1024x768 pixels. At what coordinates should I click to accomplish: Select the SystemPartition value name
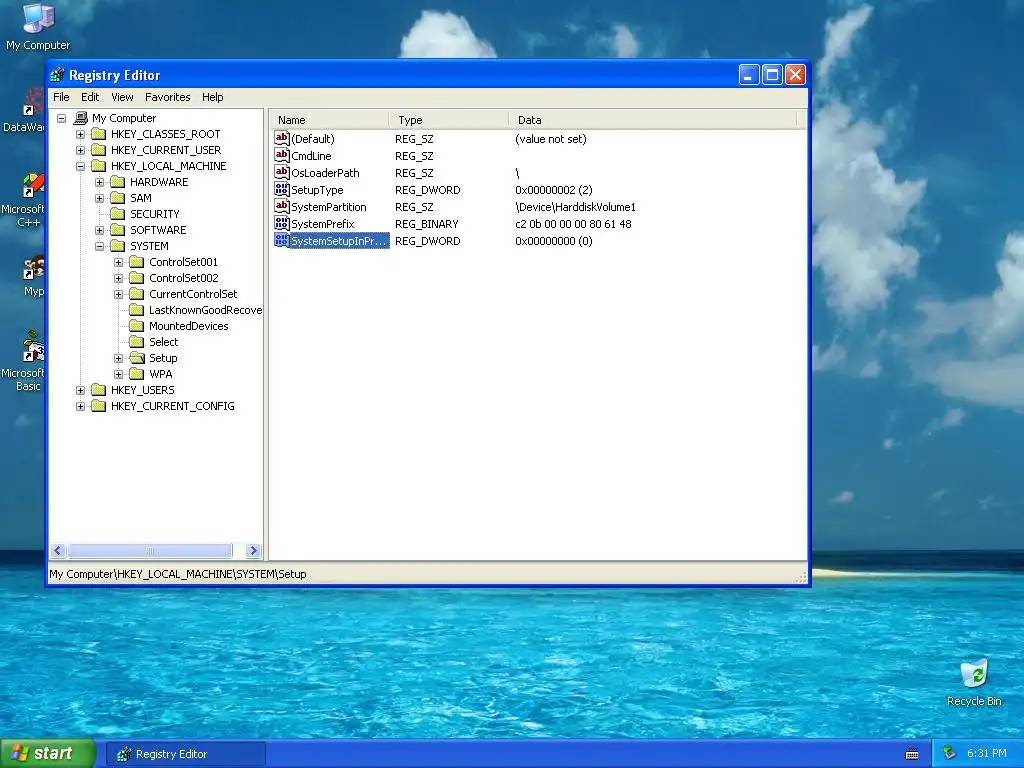pos(328,207)
